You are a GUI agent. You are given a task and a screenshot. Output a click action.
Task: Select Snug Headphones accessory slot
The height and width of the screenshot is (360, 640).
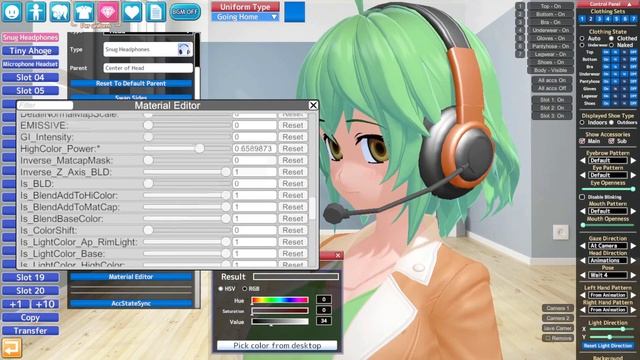(30, 37)
